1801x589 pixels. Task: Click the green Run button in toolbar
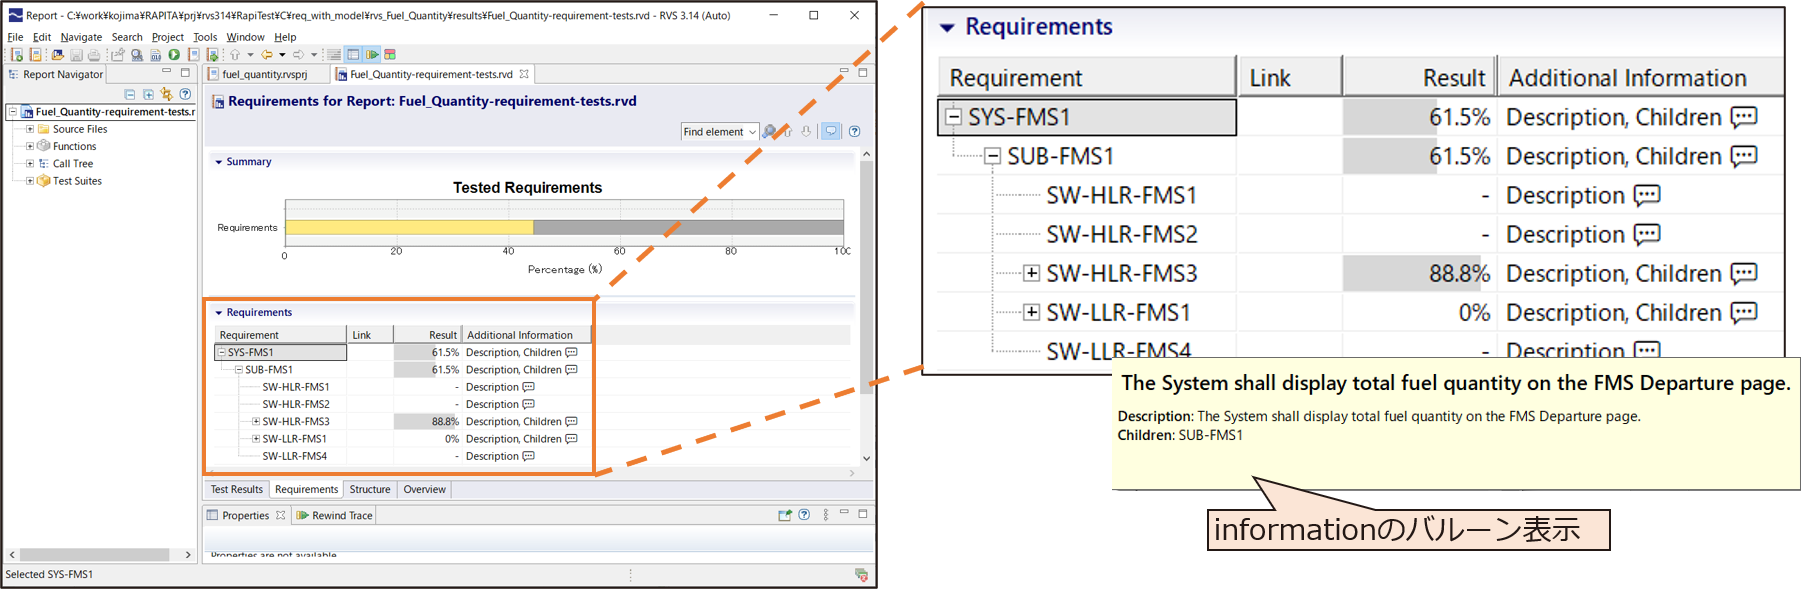pos(174,55)
